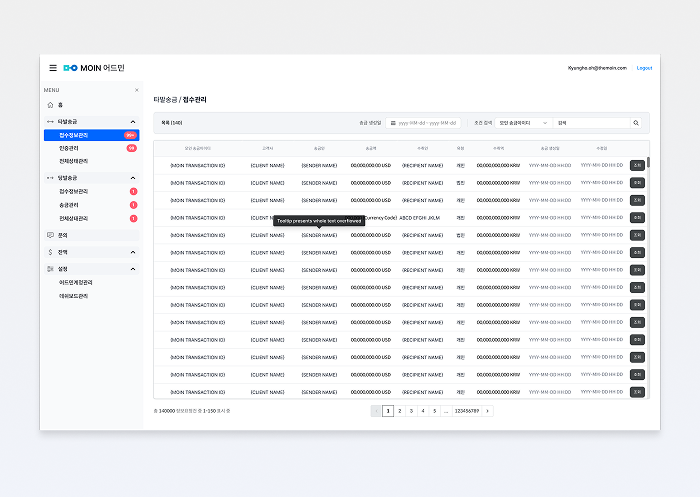Click the magnifier search icon

[635, 123]
